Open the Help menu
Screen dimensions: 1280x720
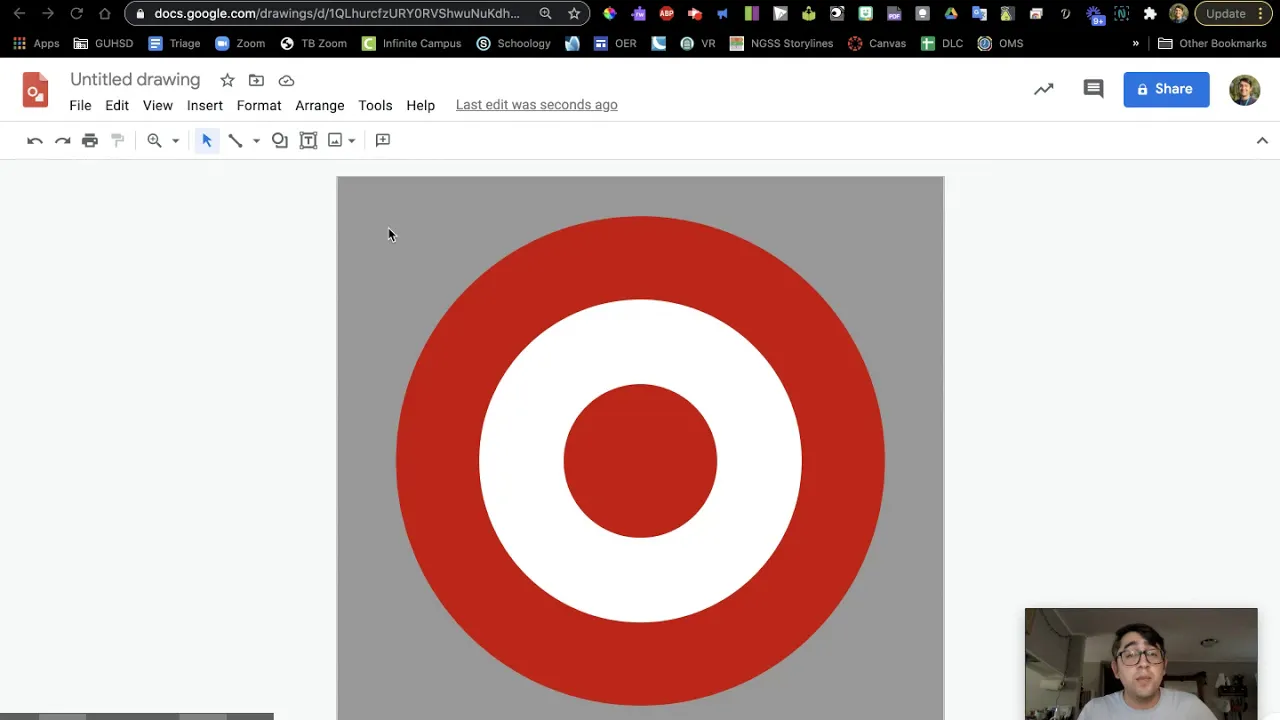(x=421, y=105)
